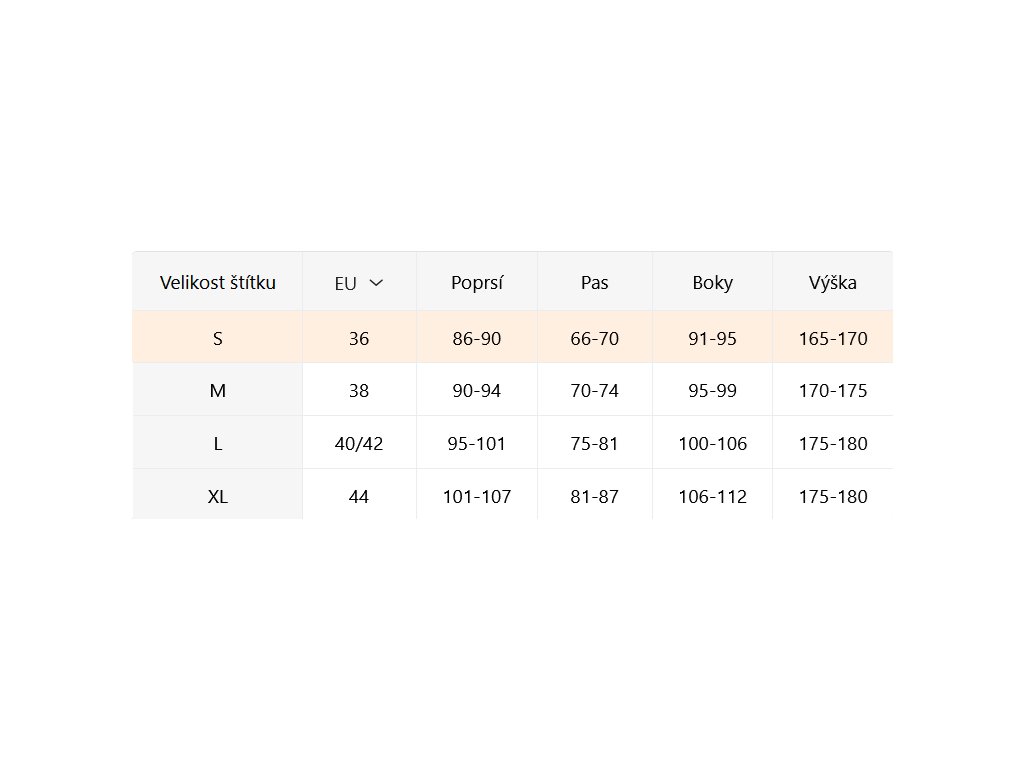Select the S size row label
The width and height of the screenshot is (1024, 768).
tap(217, 338)
